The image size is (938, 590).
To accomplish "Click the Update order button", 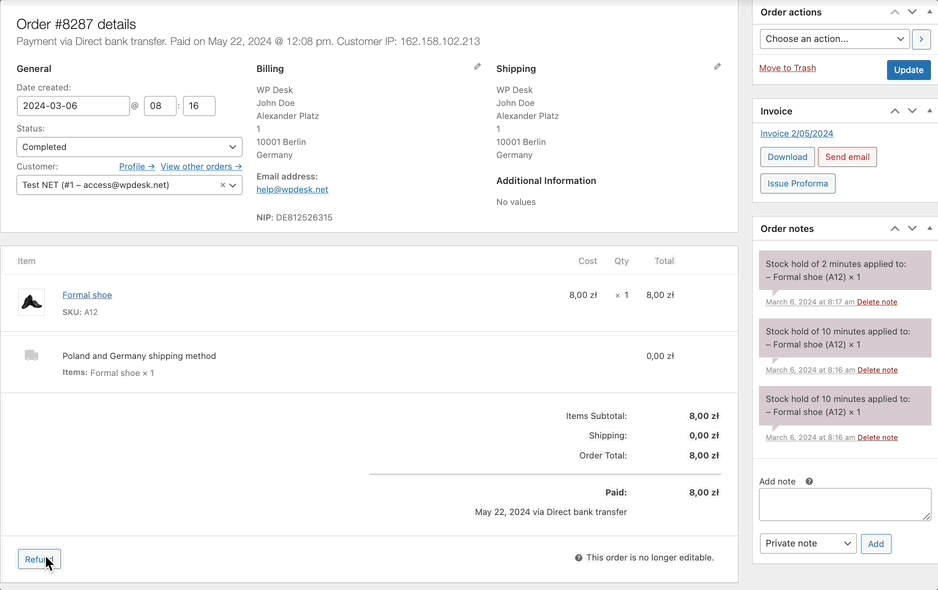I will point(909,70).
